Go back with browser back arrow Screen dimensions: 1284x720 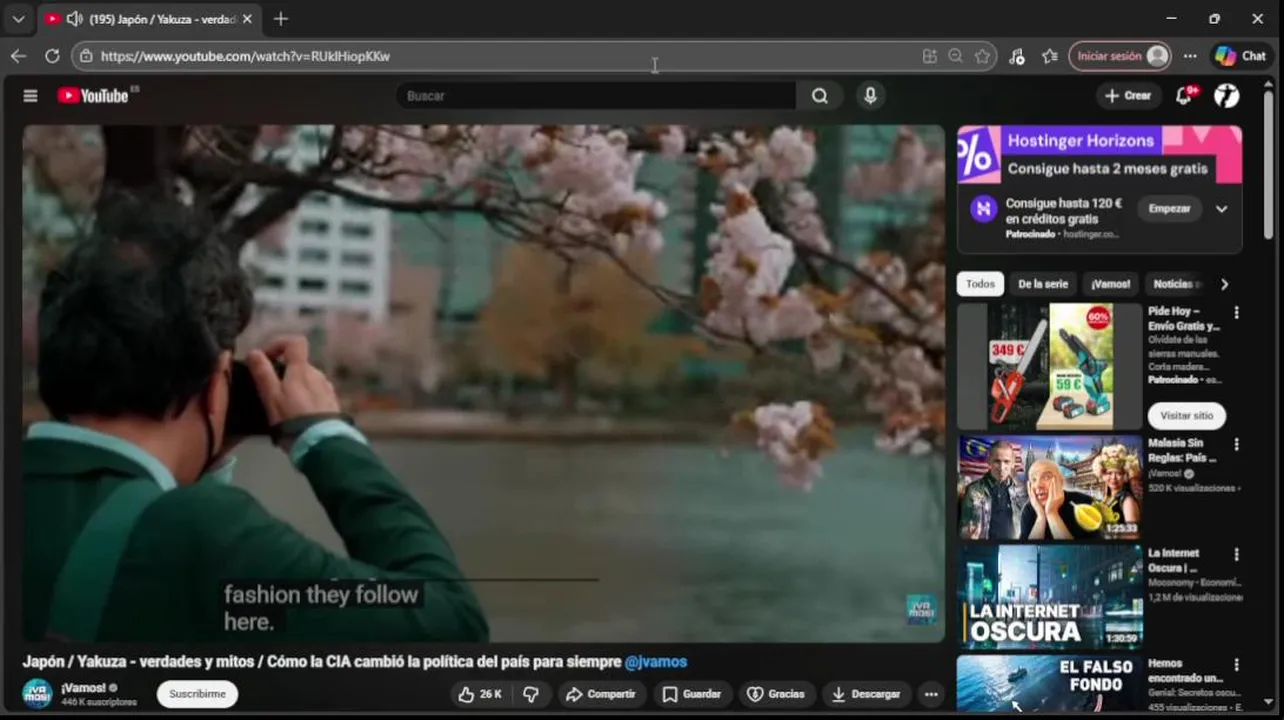18,56
